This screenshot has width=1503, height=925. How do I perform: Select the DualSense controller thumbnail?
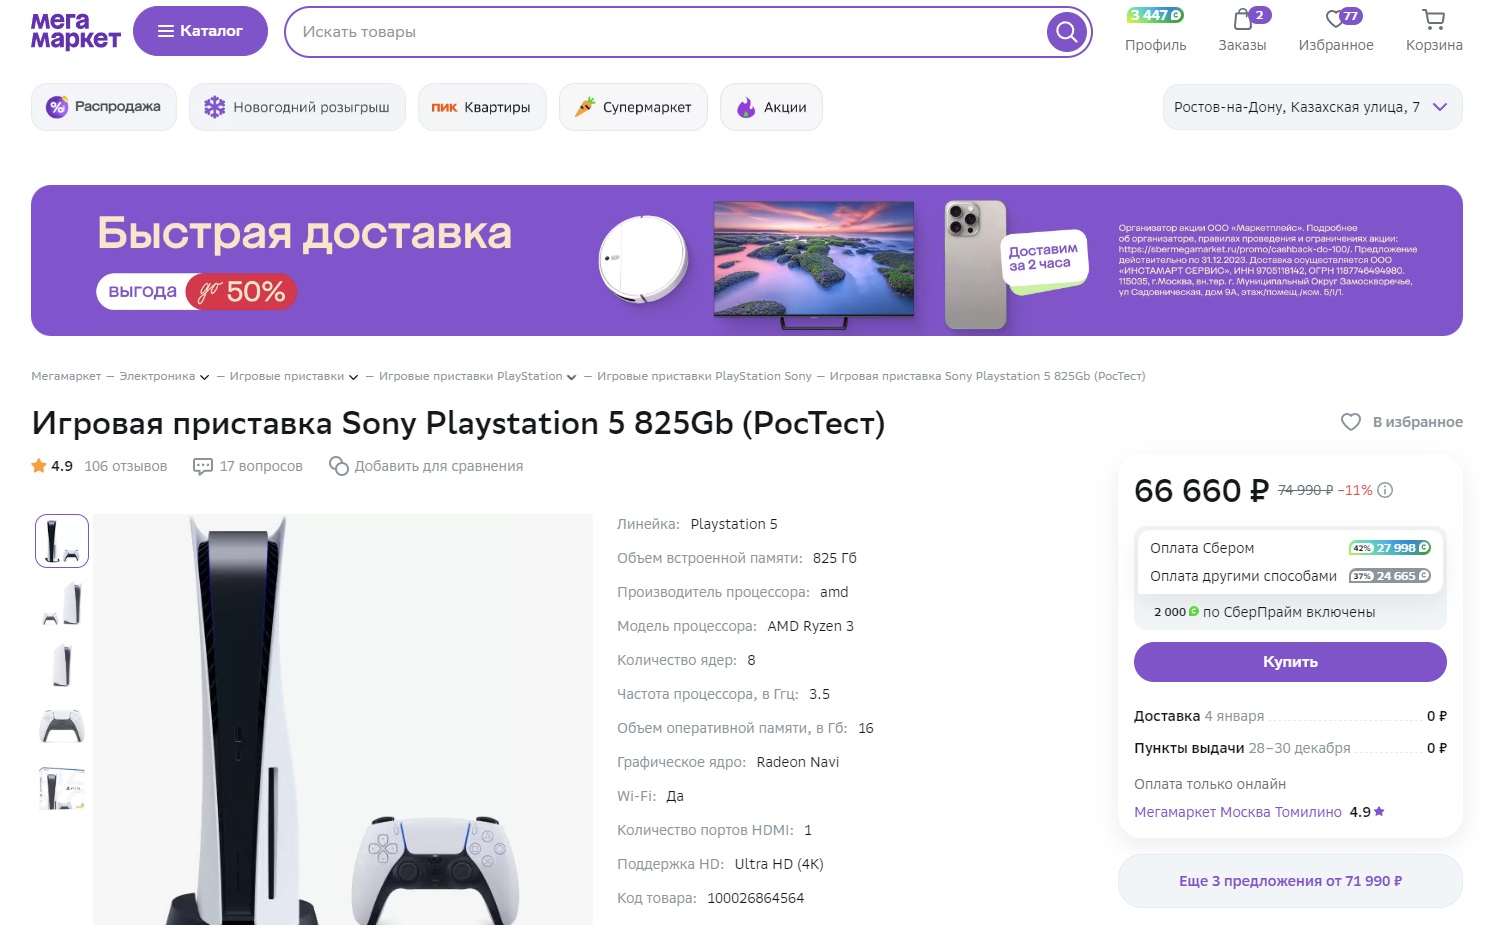62,726
